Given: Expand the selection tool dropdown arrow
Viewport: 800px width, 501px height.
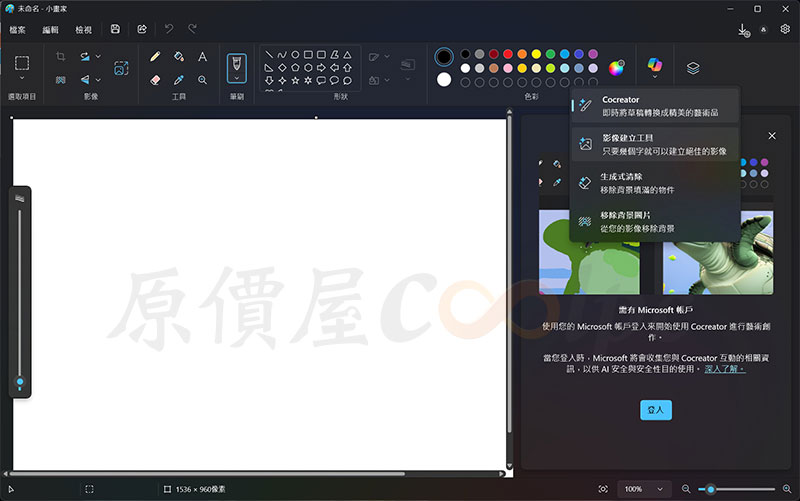Looking at the screenshot, I should (22, 78).
